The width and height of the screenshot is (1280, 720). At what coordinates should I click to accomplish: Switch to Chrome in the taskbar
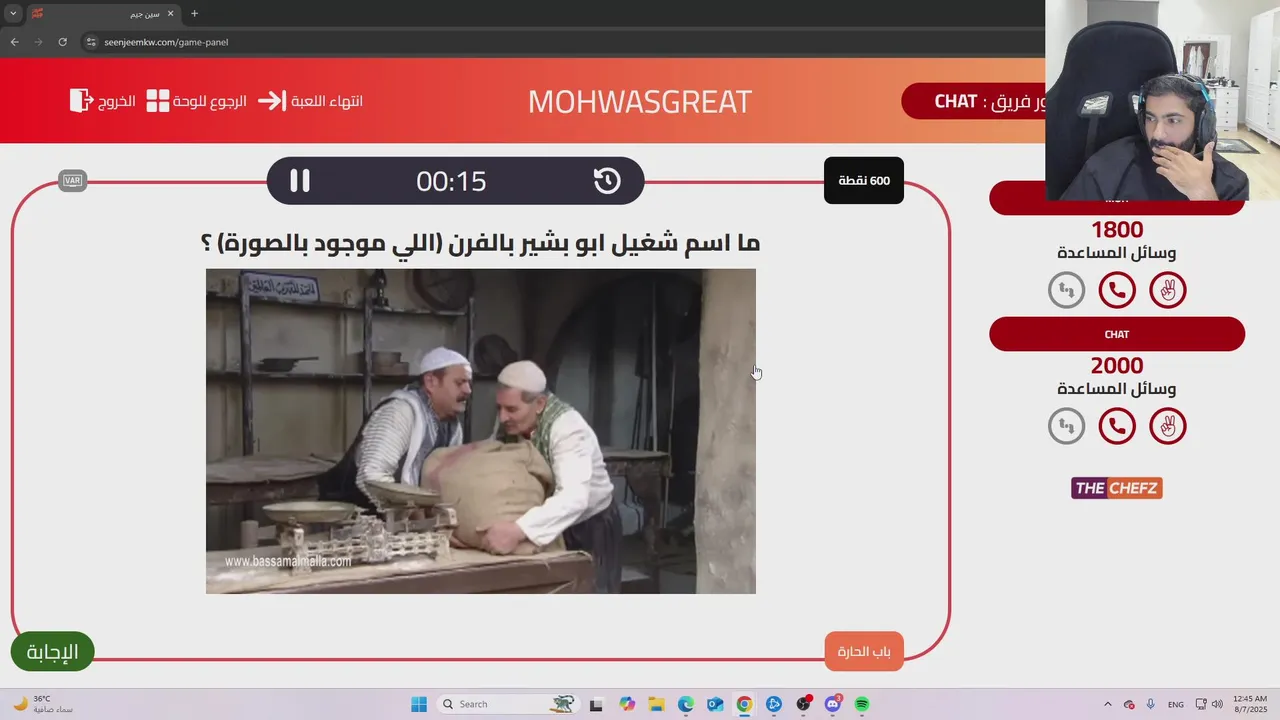coord(744,704)
